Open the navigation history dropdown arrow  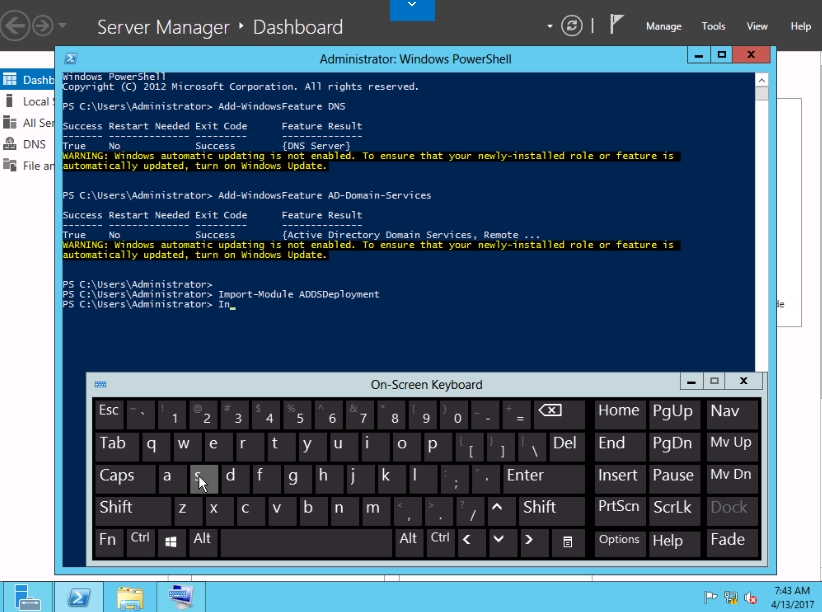(64, 26)
